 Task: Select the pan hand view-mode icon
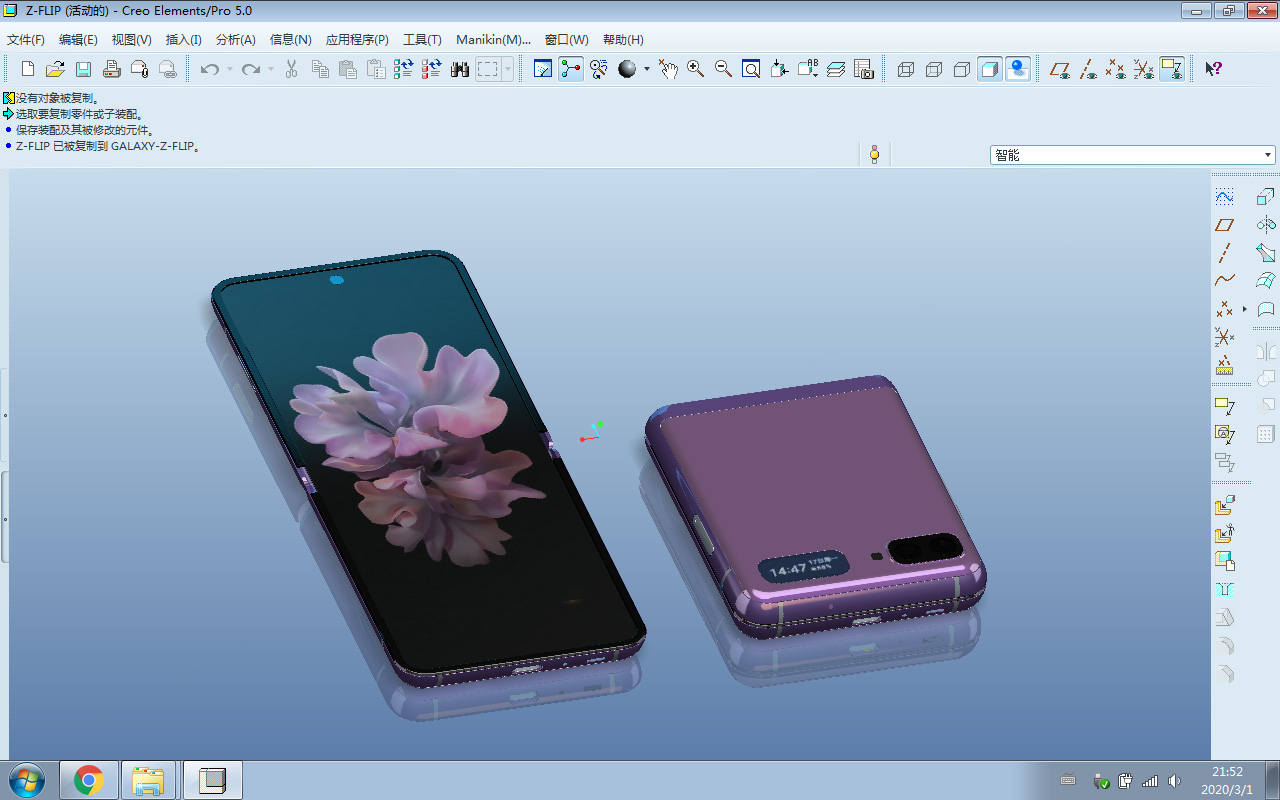(x=668, y=69)
